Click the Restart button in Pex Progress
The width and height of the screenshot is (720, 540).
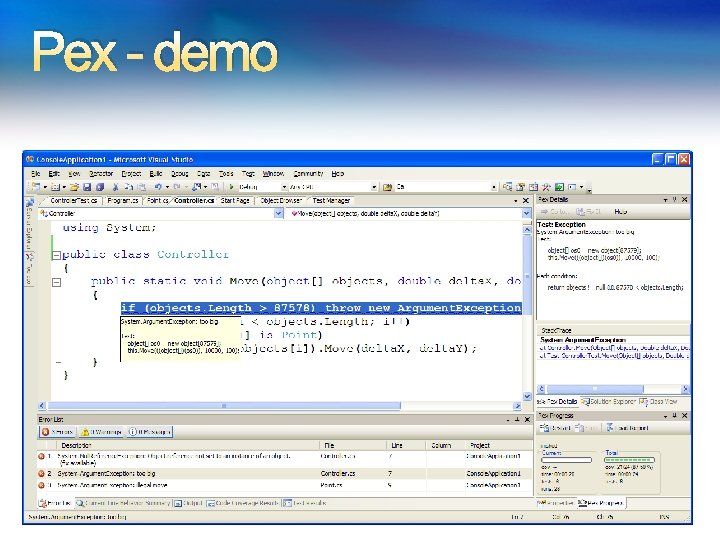(x=555, y=428)
